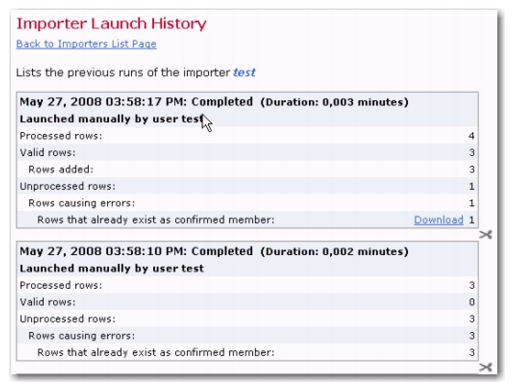The image size is (514, 389).
Task: Click processed rows value 4
Action: click(x=471, y=136)
